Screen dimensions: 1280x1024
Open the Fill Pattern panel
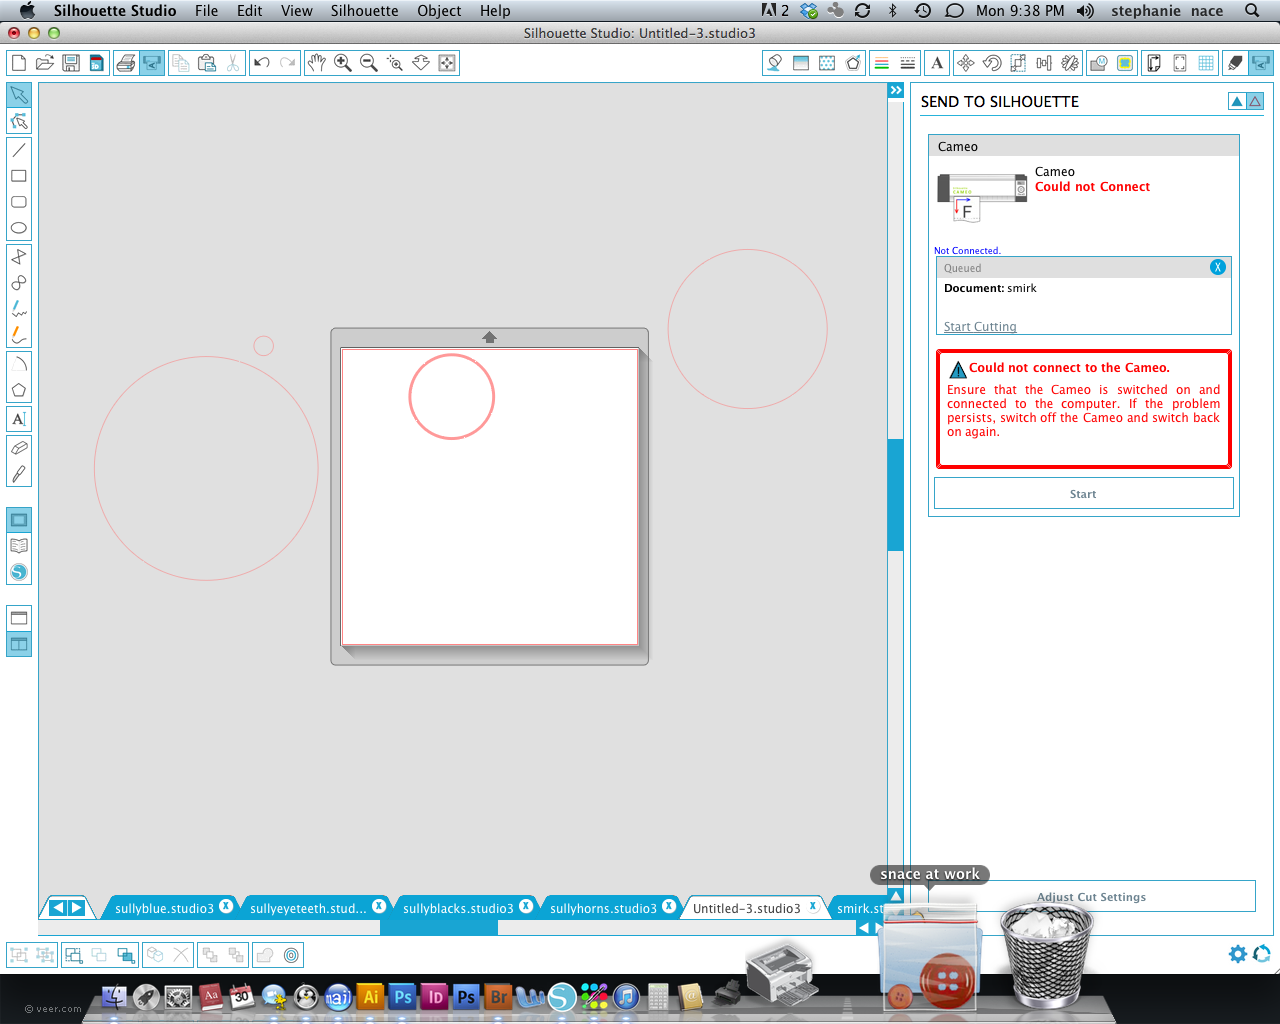pyautogui.click(x=827, y=63)
